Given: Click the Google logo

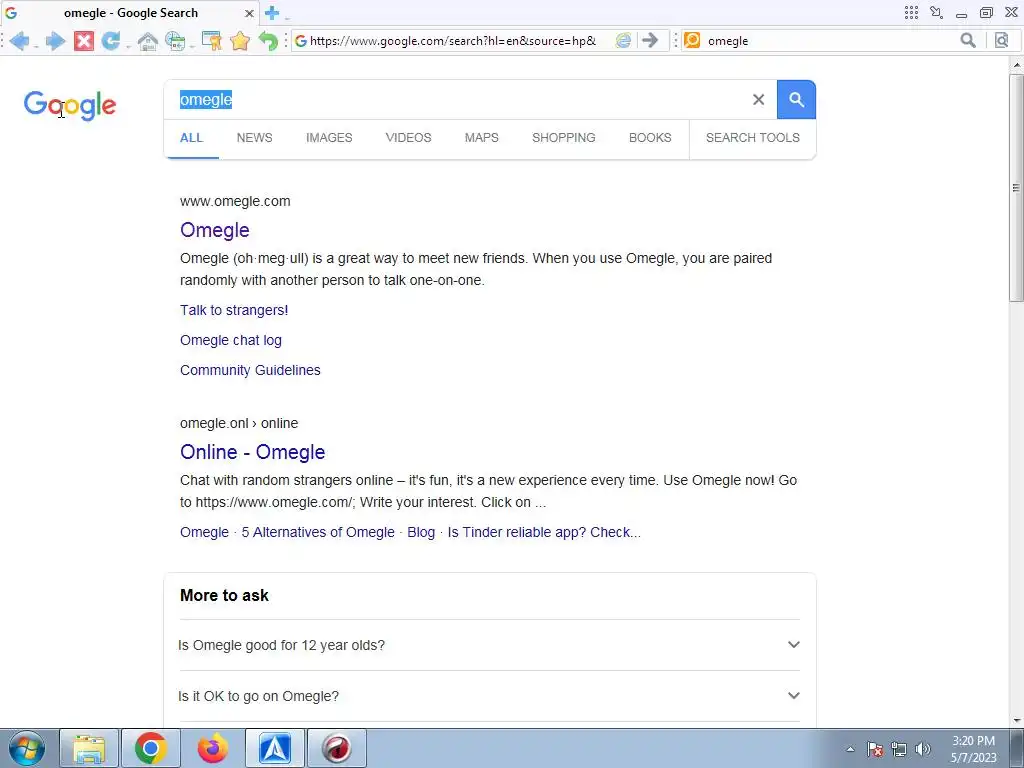Looking at the screenshot, I should (70, 105).
